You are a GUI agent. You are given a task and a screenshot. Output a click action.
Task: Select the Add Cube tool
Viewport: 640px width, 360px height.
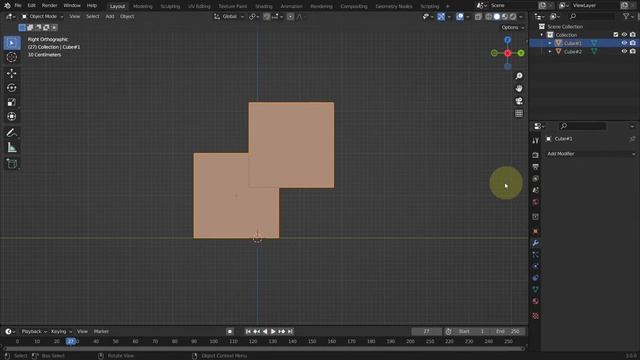(x=12, y=164)
